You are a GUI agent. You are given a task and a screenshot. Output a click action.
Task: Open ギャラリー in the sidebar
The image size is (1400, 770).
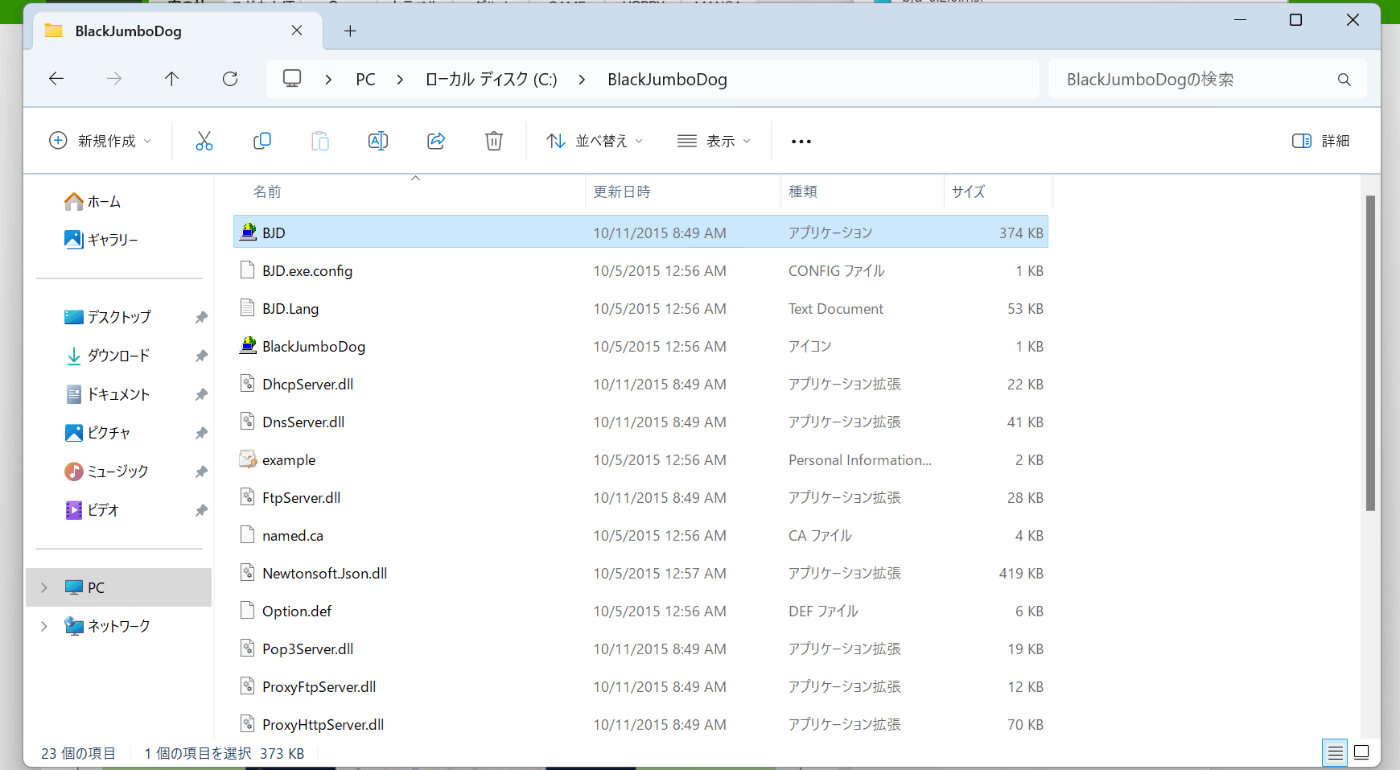tap(101, 240)
